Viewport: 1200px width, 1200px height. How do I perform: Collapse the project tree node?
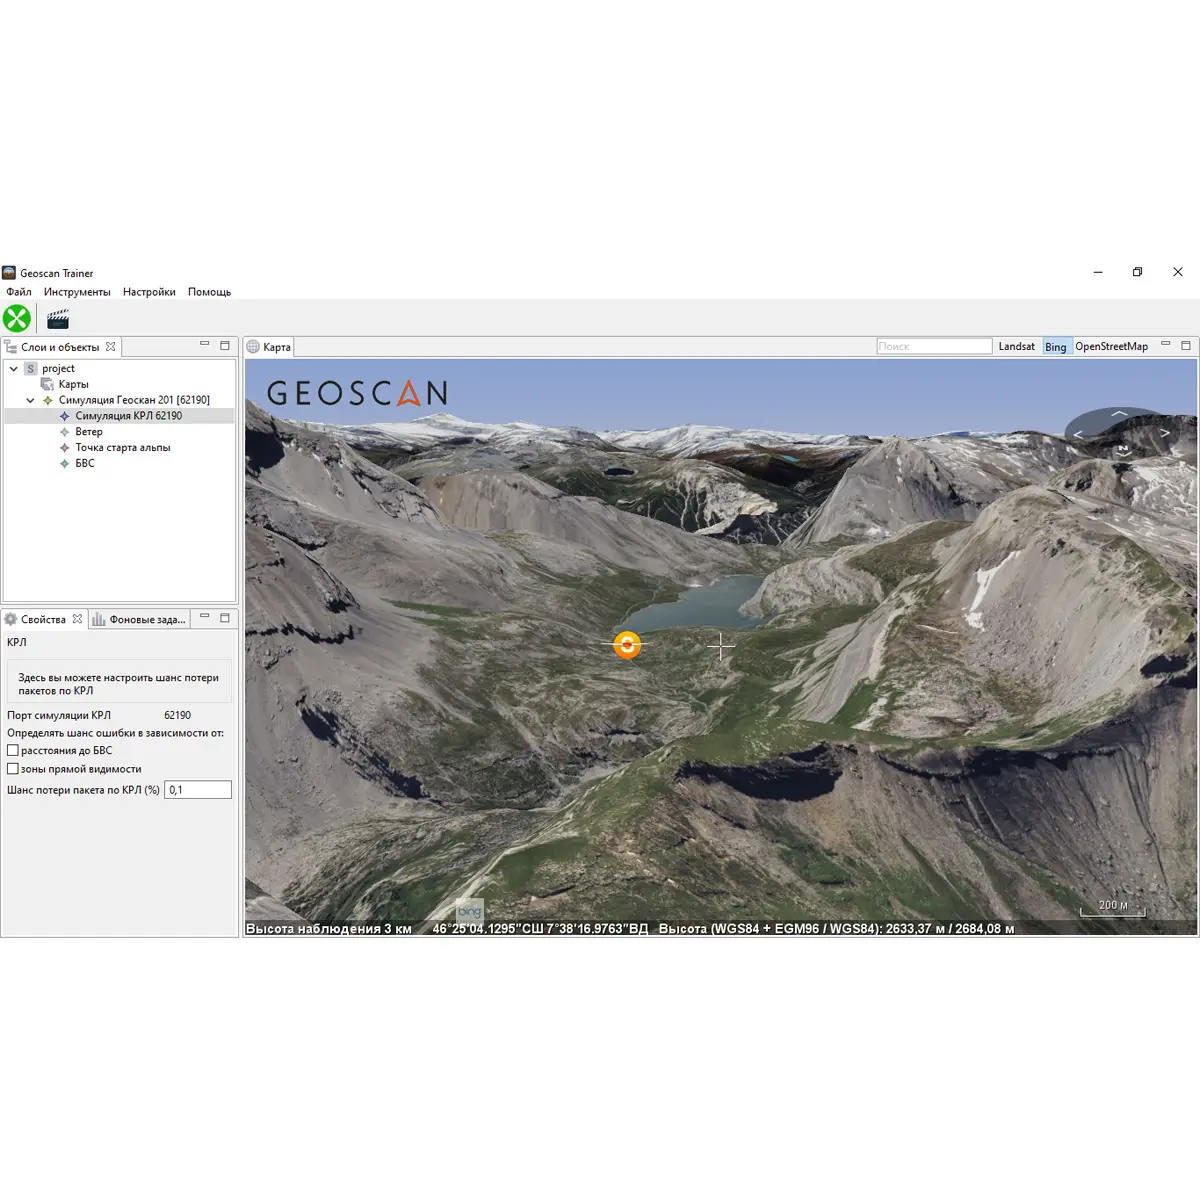(x=14, y=369)
